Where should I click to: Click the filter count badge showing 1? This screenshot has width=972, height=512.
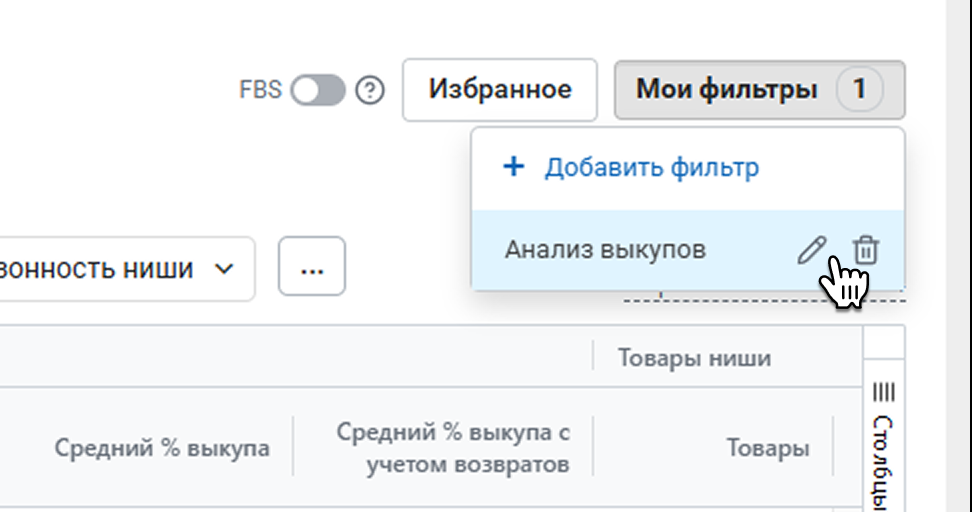tap(859, 89)
